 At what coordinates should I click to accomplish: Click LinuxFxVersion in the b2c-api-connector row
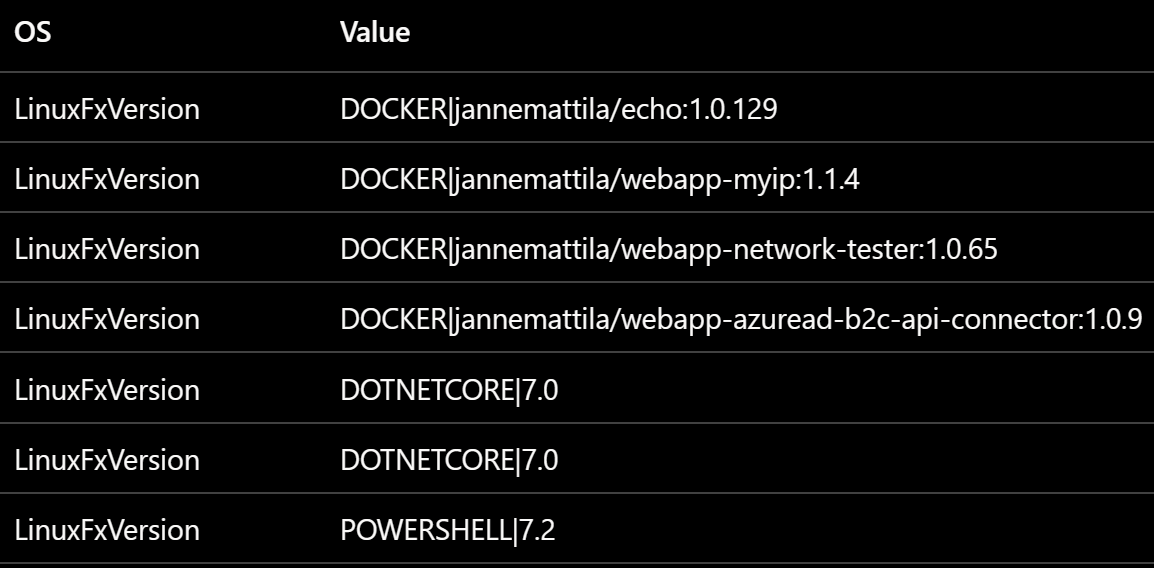[107, 319]
